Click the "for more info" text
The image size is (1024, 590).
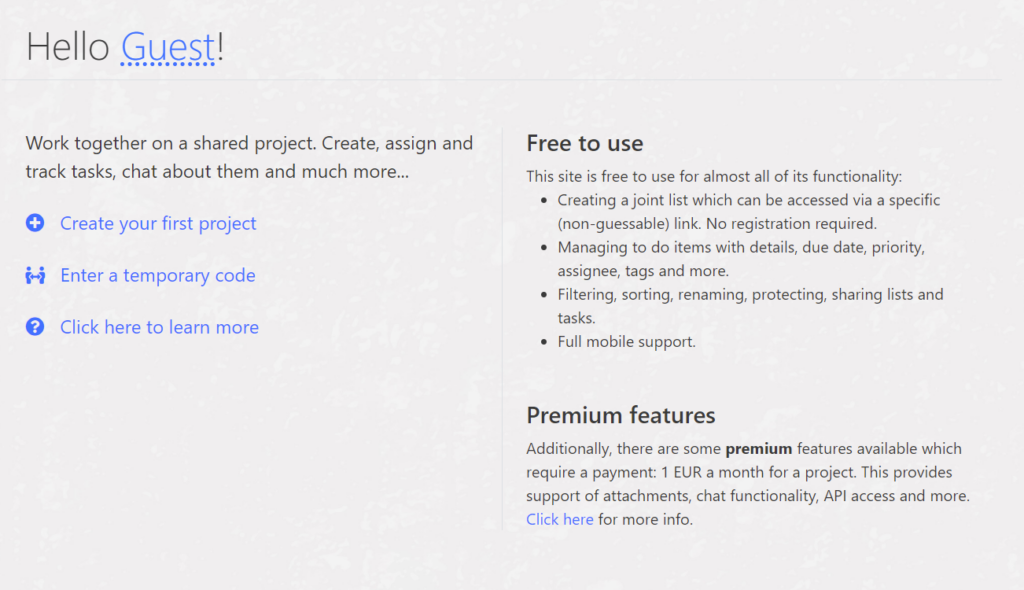pos(645,519)
